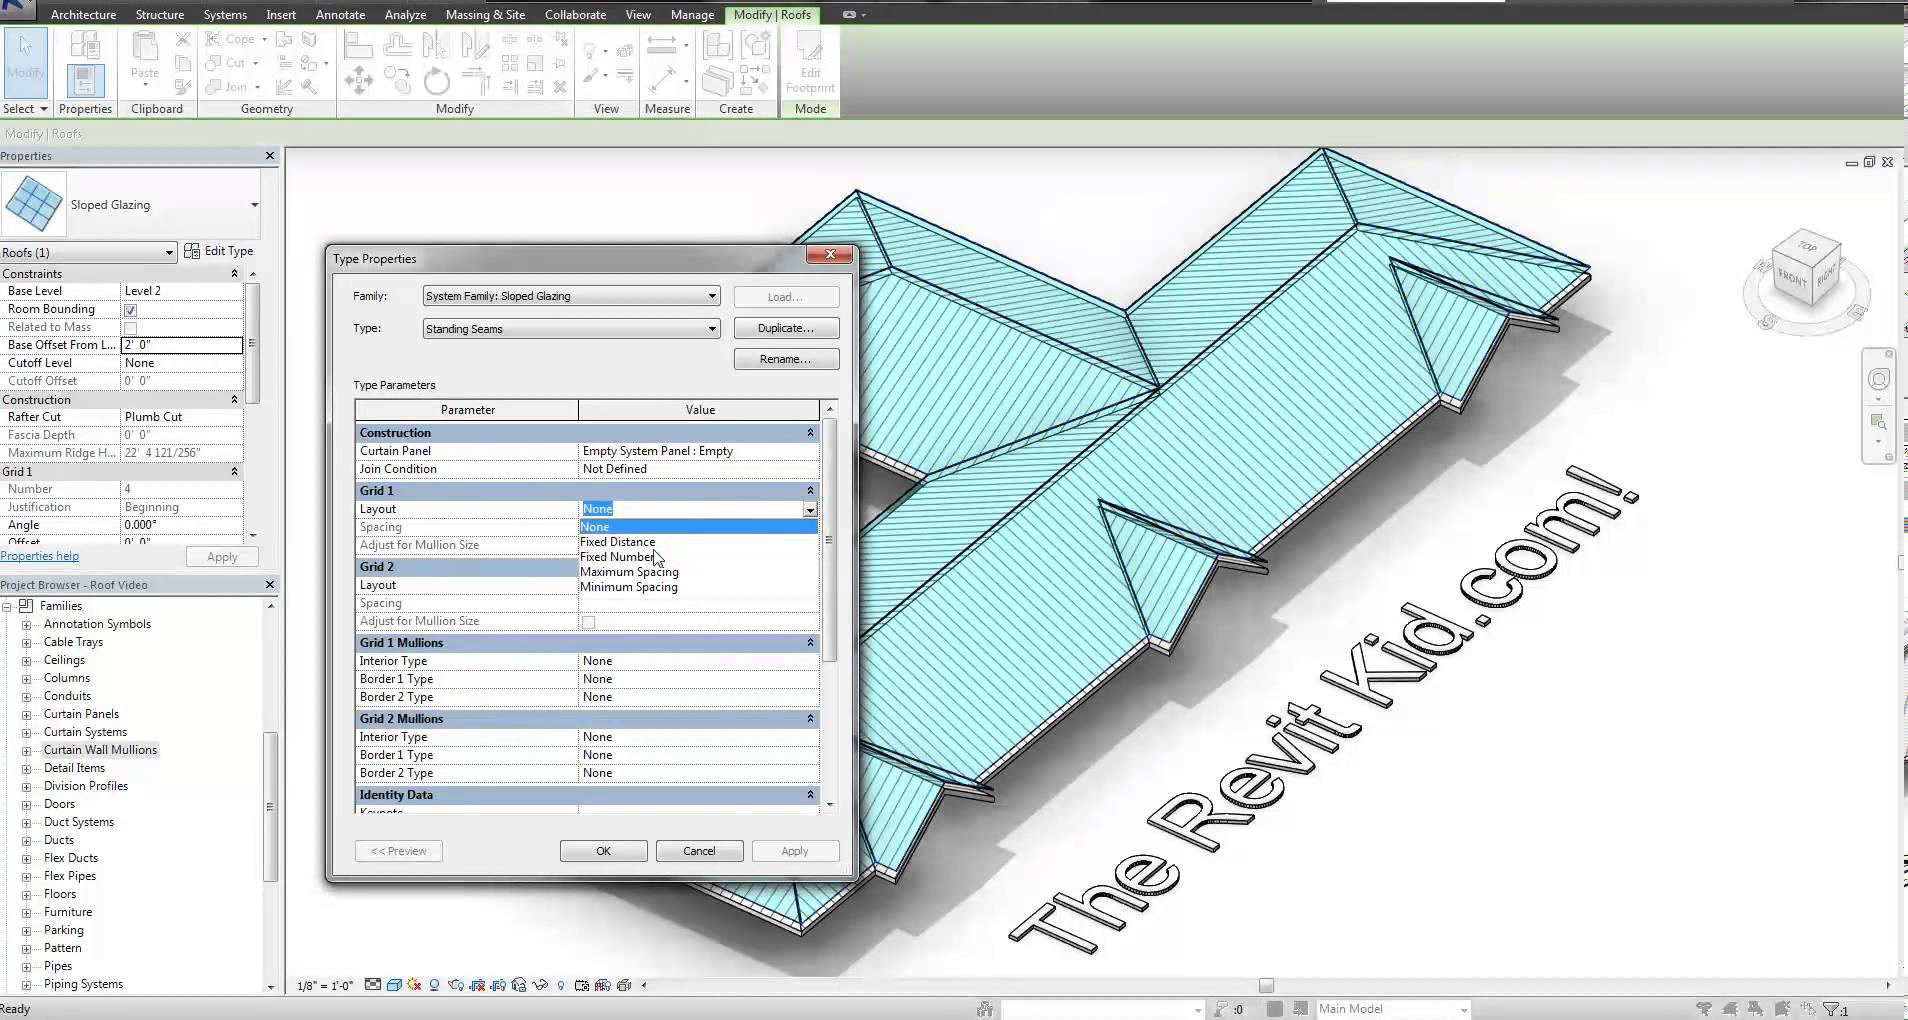1908x1020 pixels.
Task: Open Type Properties from ribbon icon
Action: tap(85, 46)
